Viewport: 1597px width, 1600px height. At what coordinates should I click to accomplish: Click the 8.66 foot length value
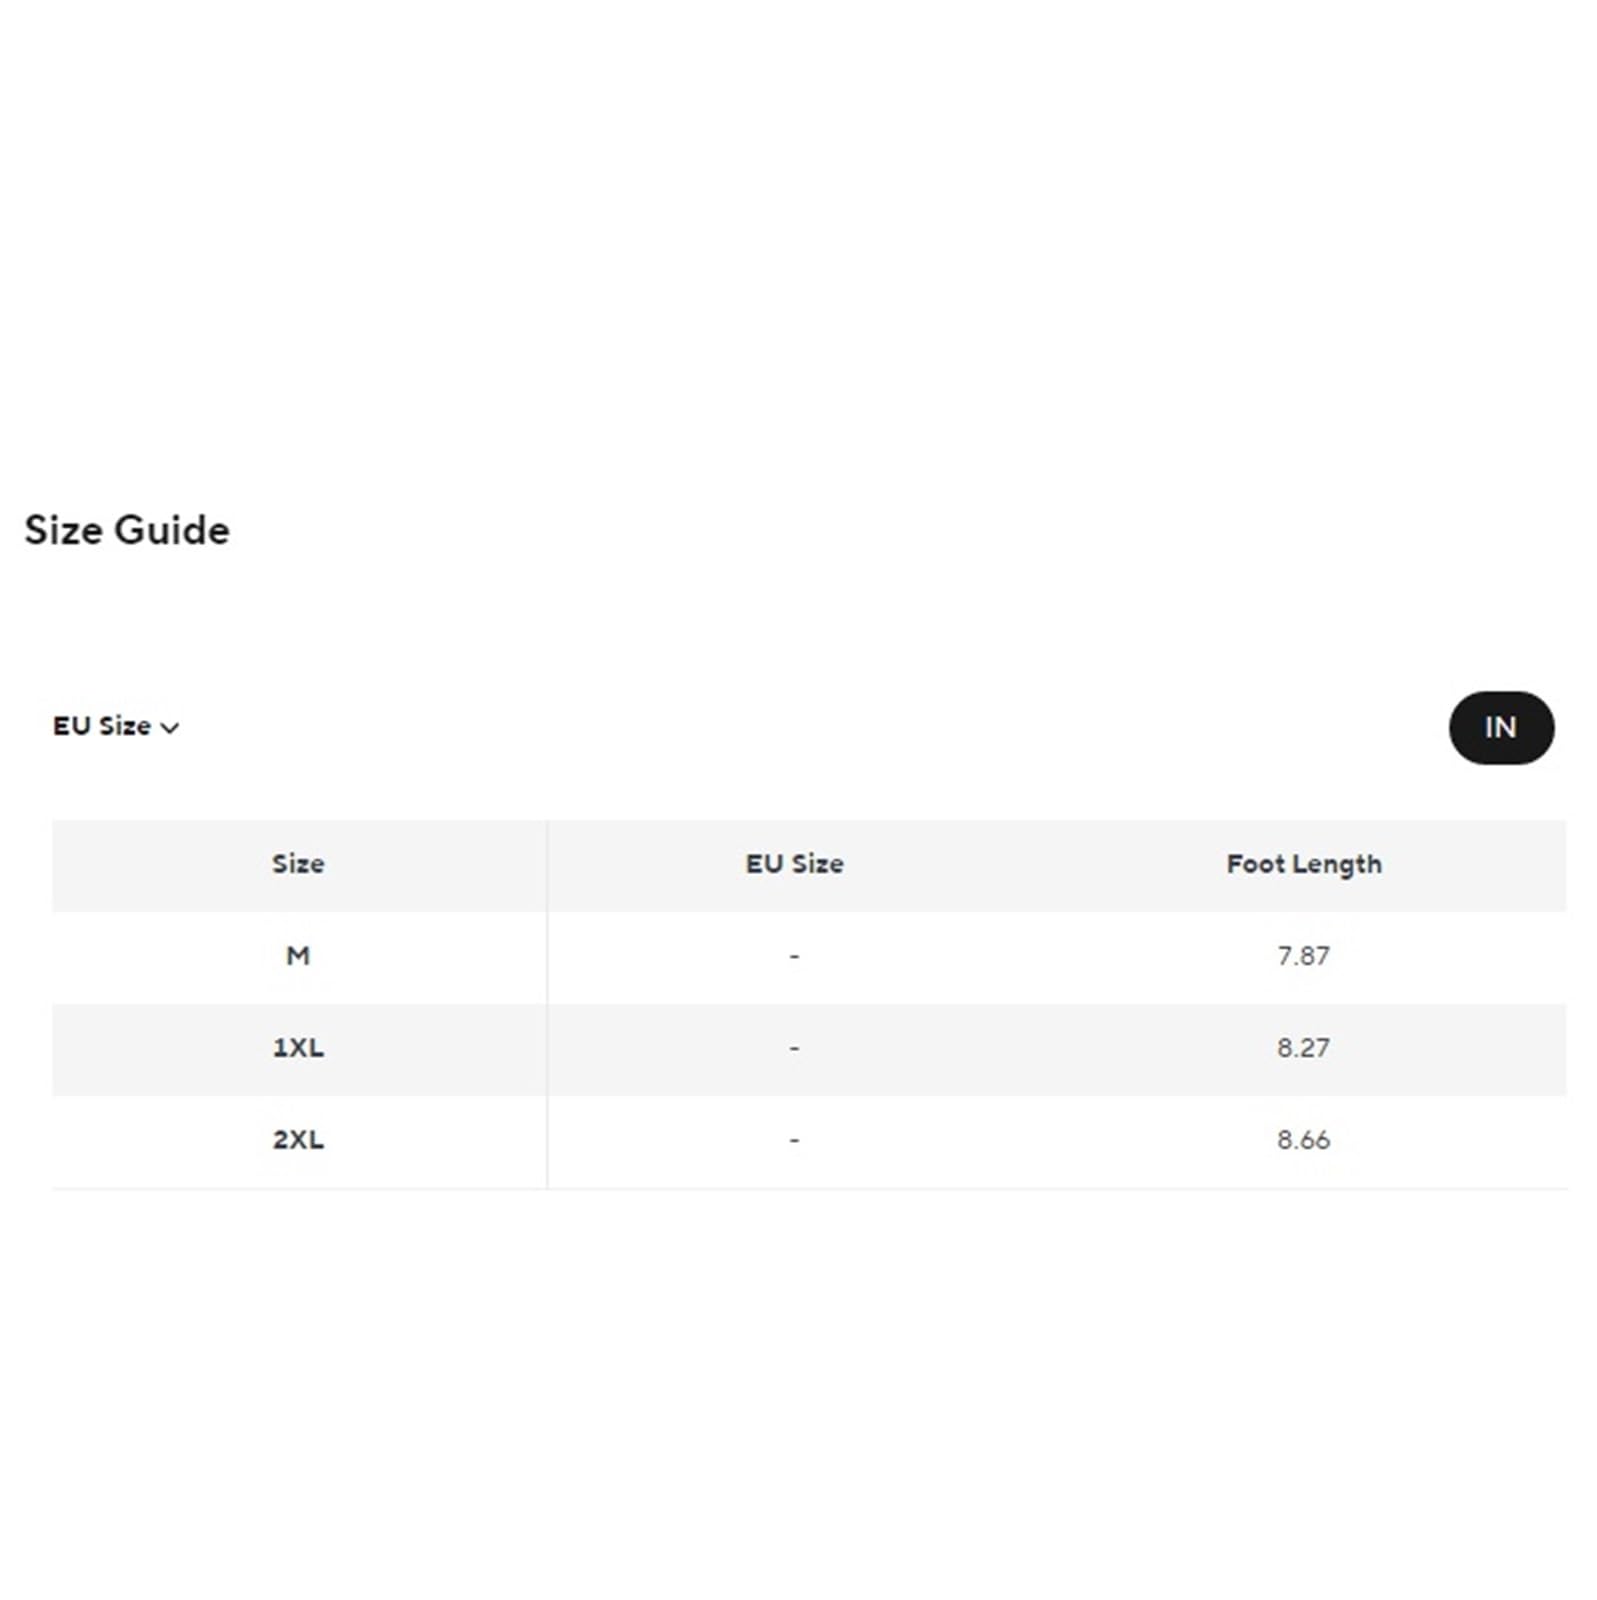tap(1303, 1140)
